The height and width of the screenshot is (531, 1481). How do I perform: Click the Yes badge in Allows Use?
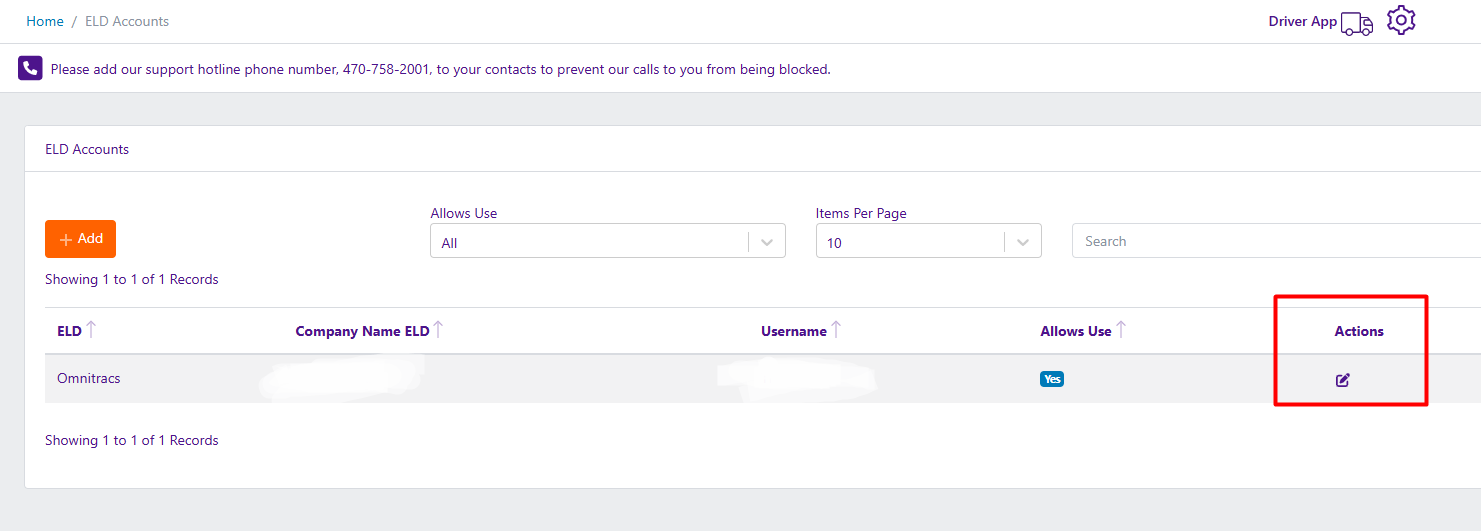coord(1051,379)
